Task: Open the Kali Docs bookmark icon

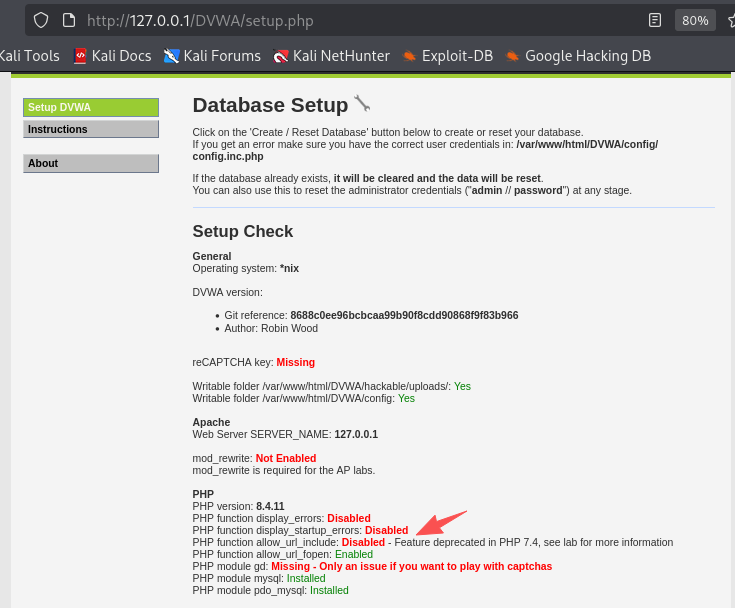Action: pyautogui.click(x=80, y=56)
